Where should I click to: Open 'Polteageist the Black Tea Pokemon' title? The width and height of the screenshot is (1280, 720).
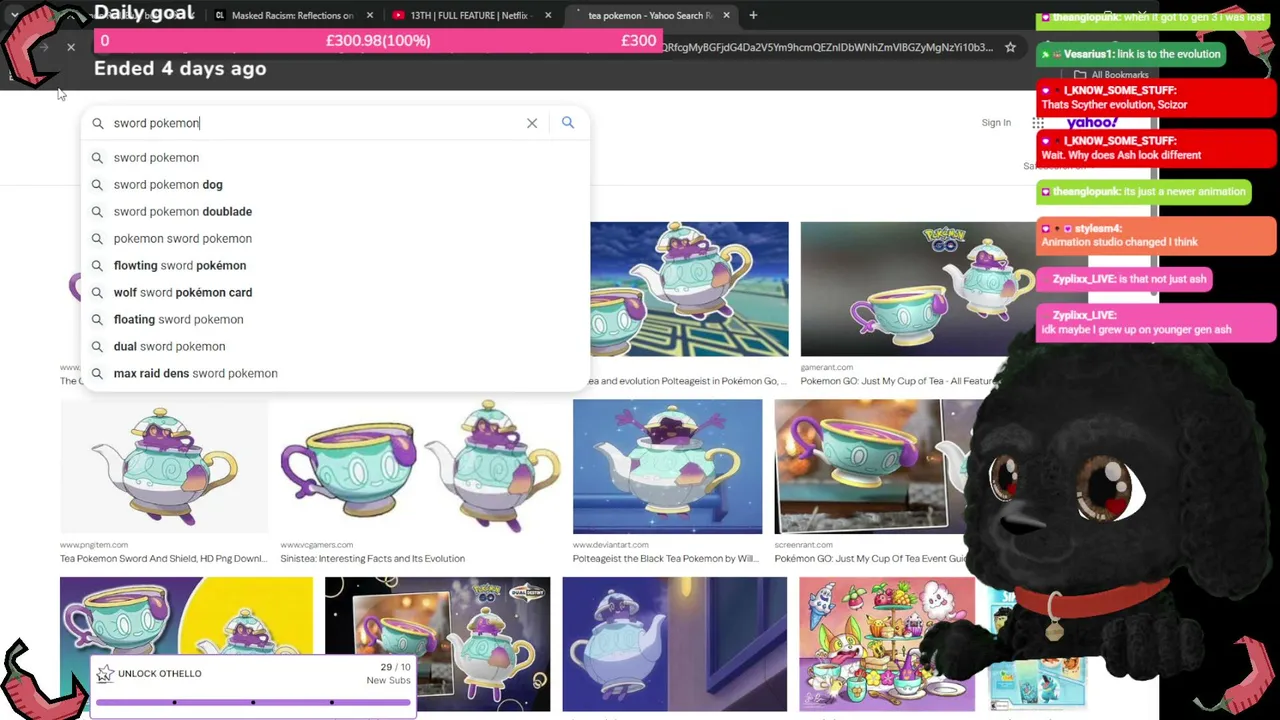coord(666,559)
